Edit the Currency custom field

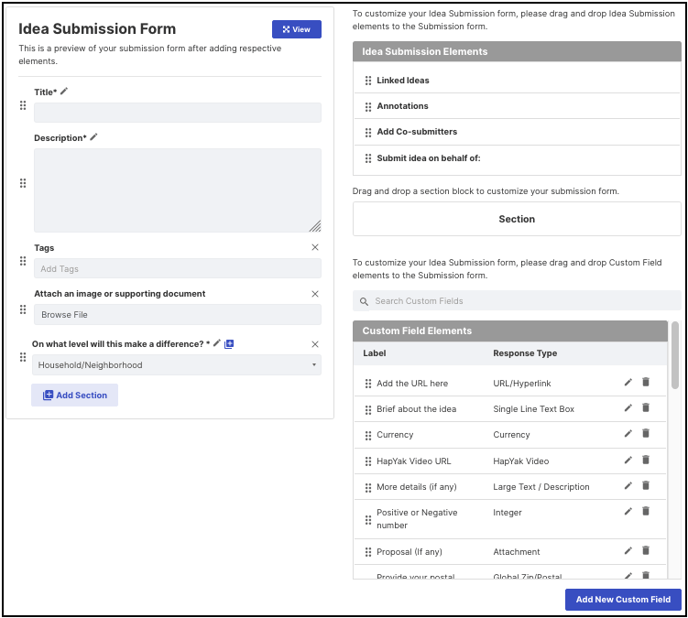[x=628, y=434]
